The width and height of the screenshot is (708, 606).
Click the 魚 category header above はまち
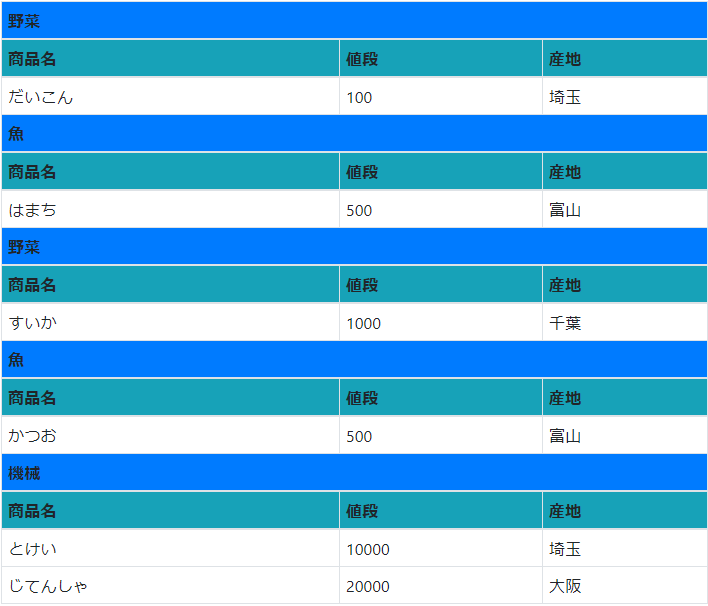(354, 133)
